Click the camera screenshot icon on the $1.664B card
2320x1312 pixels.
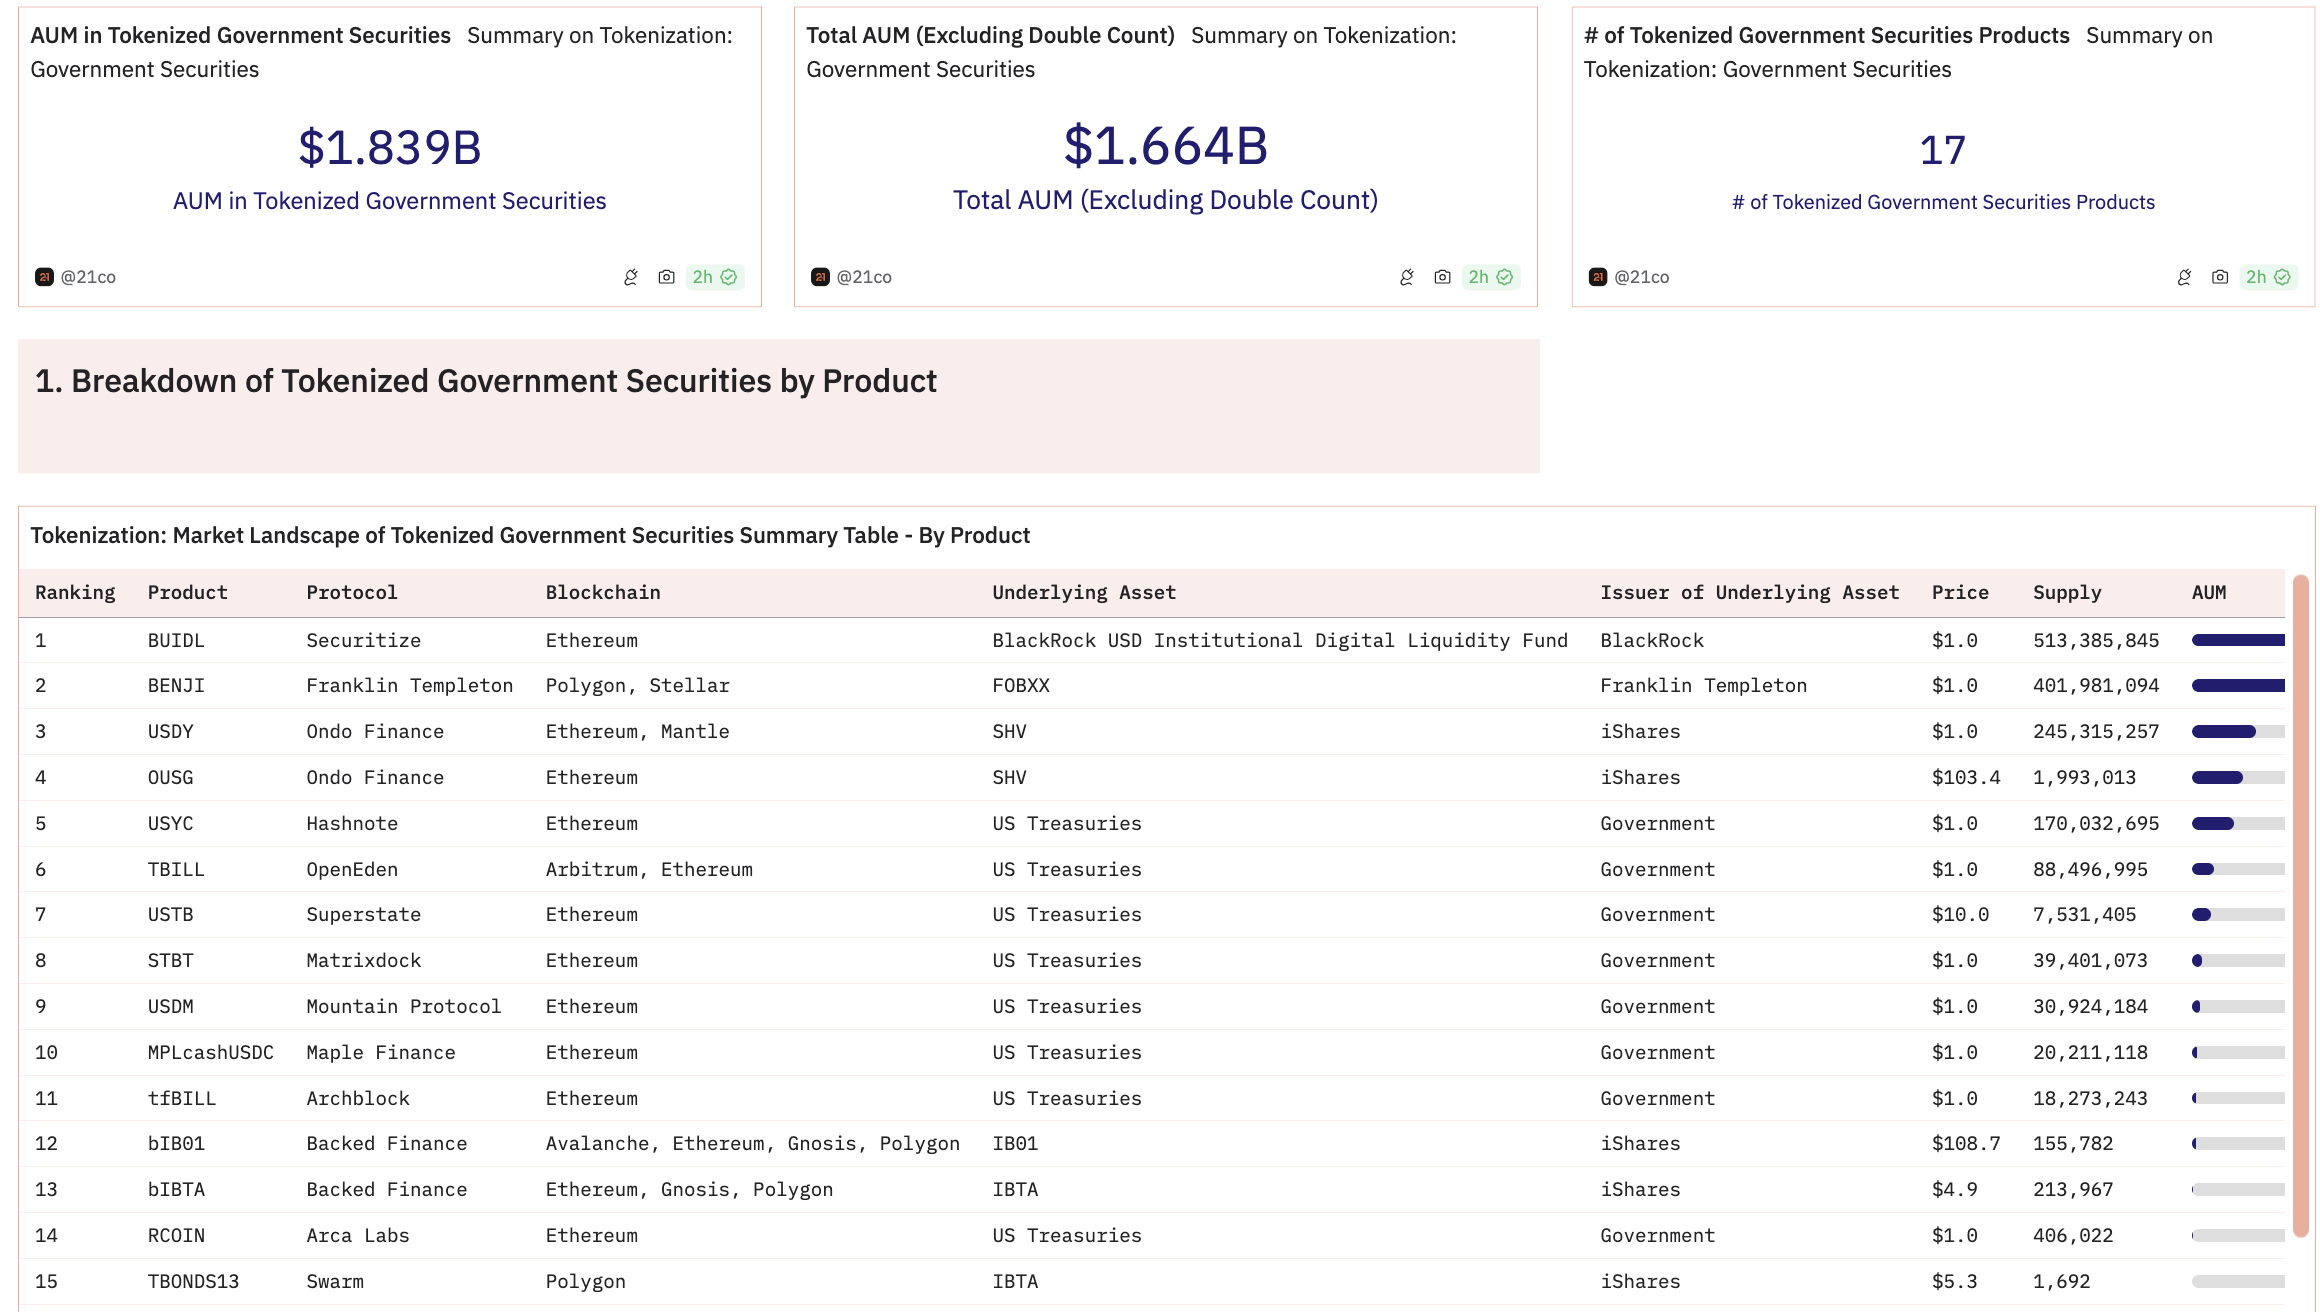pos(1442,277)
